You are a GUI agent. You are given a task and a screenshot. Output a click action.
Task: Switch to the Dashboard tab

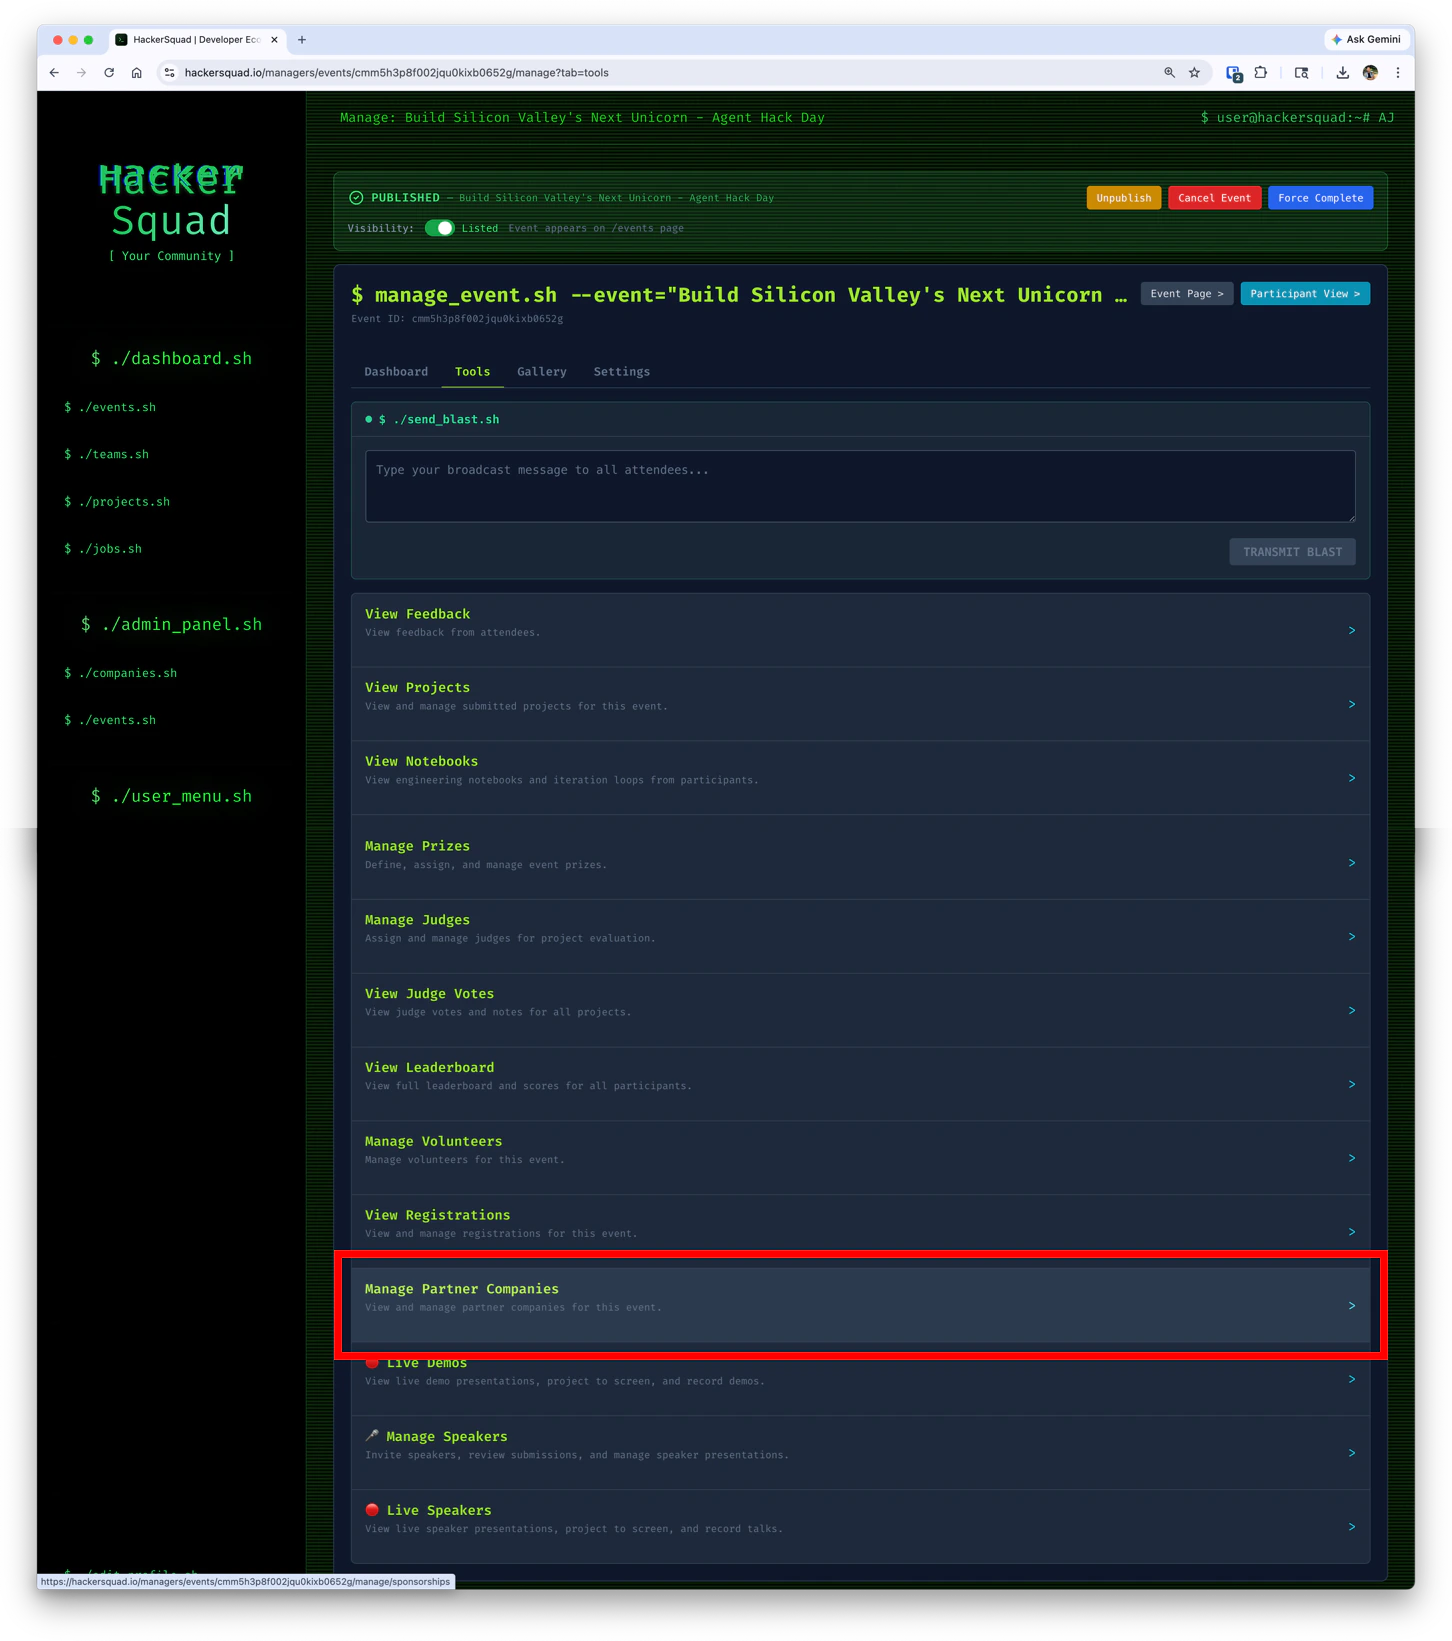pyautogui.click(x=396, y=372)
